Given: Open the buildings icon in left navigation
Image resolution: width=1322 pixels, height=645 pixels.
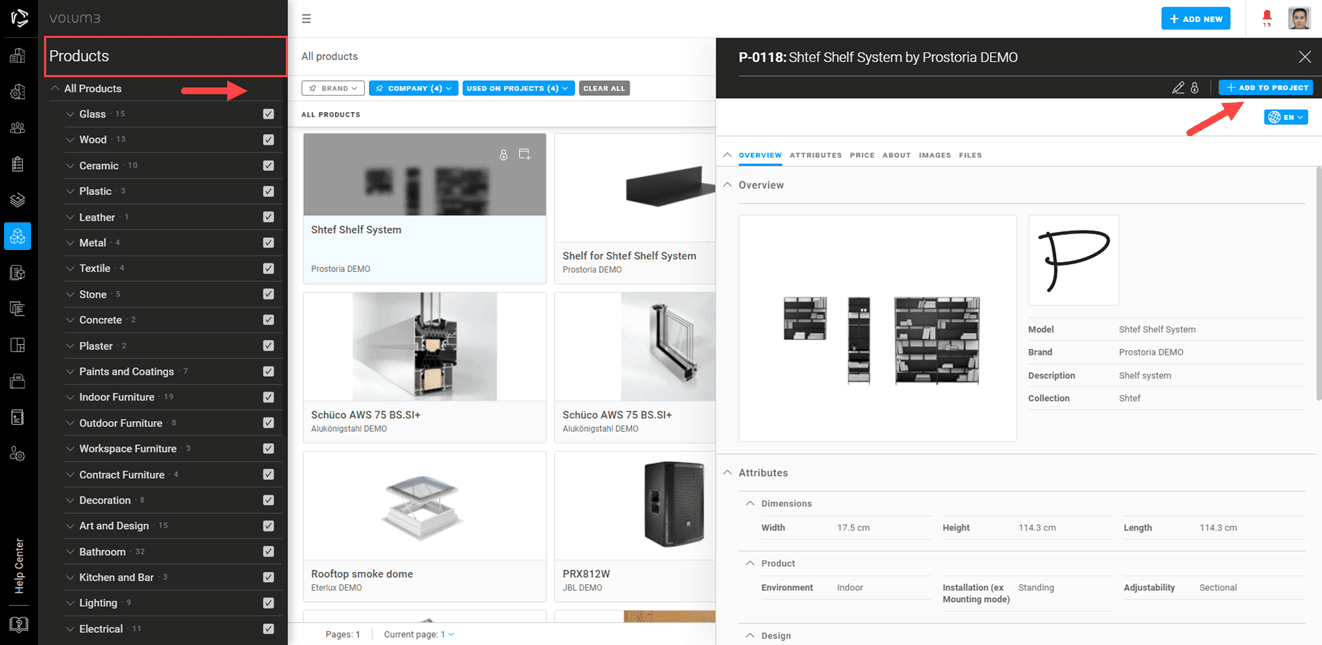Looking at the screenshot, I should (x=17, y=56).
